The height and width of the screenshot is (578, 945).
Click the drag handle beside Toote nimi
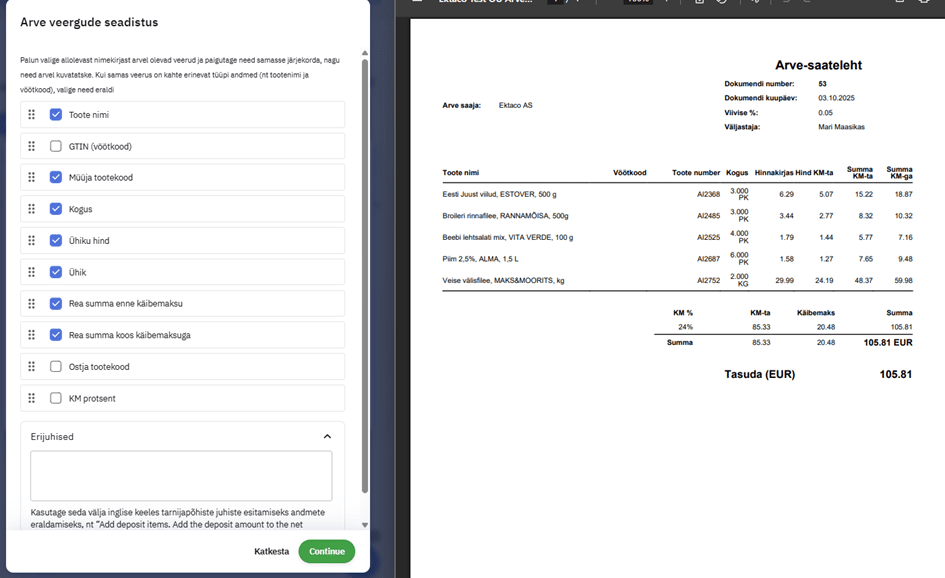click(x=31, y=115)
